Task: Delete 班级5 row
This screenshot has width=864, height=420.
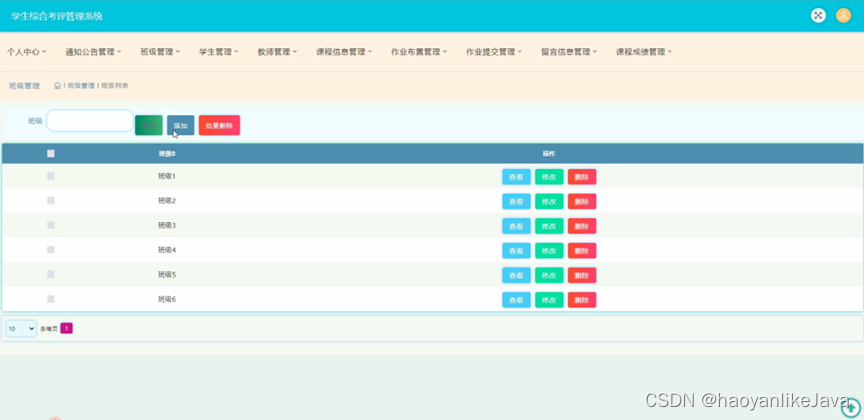Action: (582, 275)
